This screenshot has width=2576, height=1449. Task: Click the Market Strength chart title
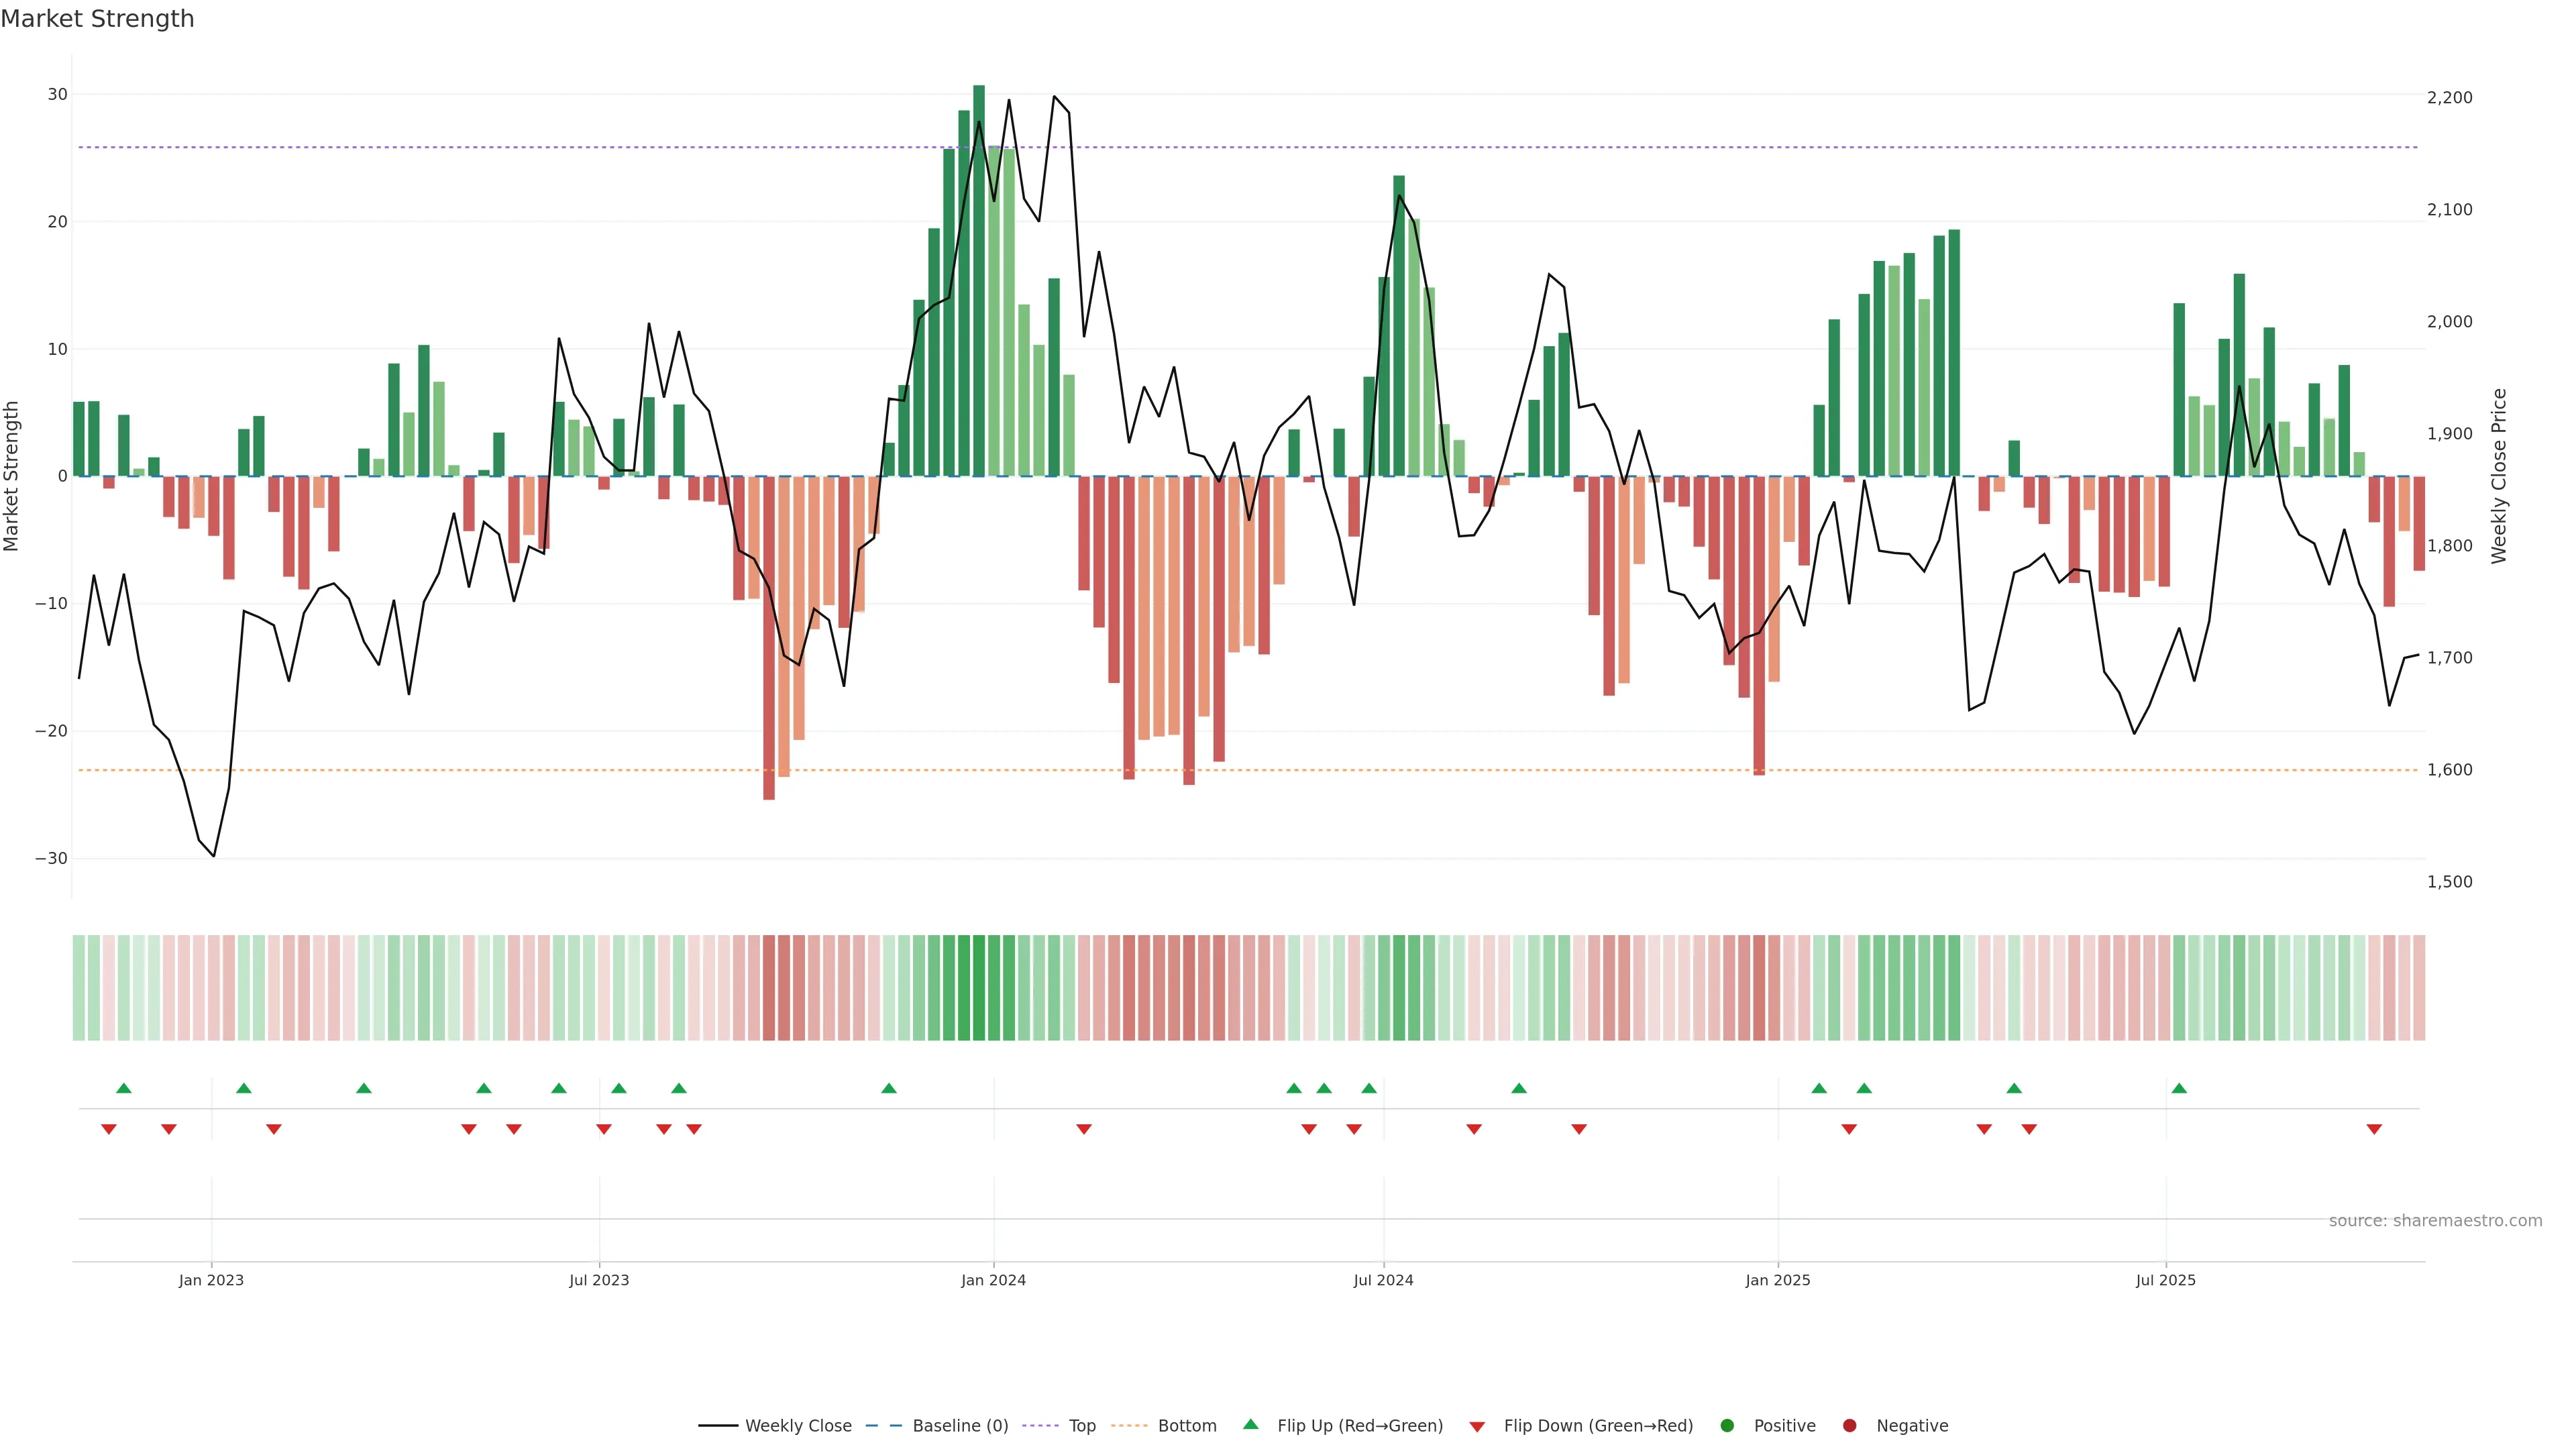coord(97,19)
